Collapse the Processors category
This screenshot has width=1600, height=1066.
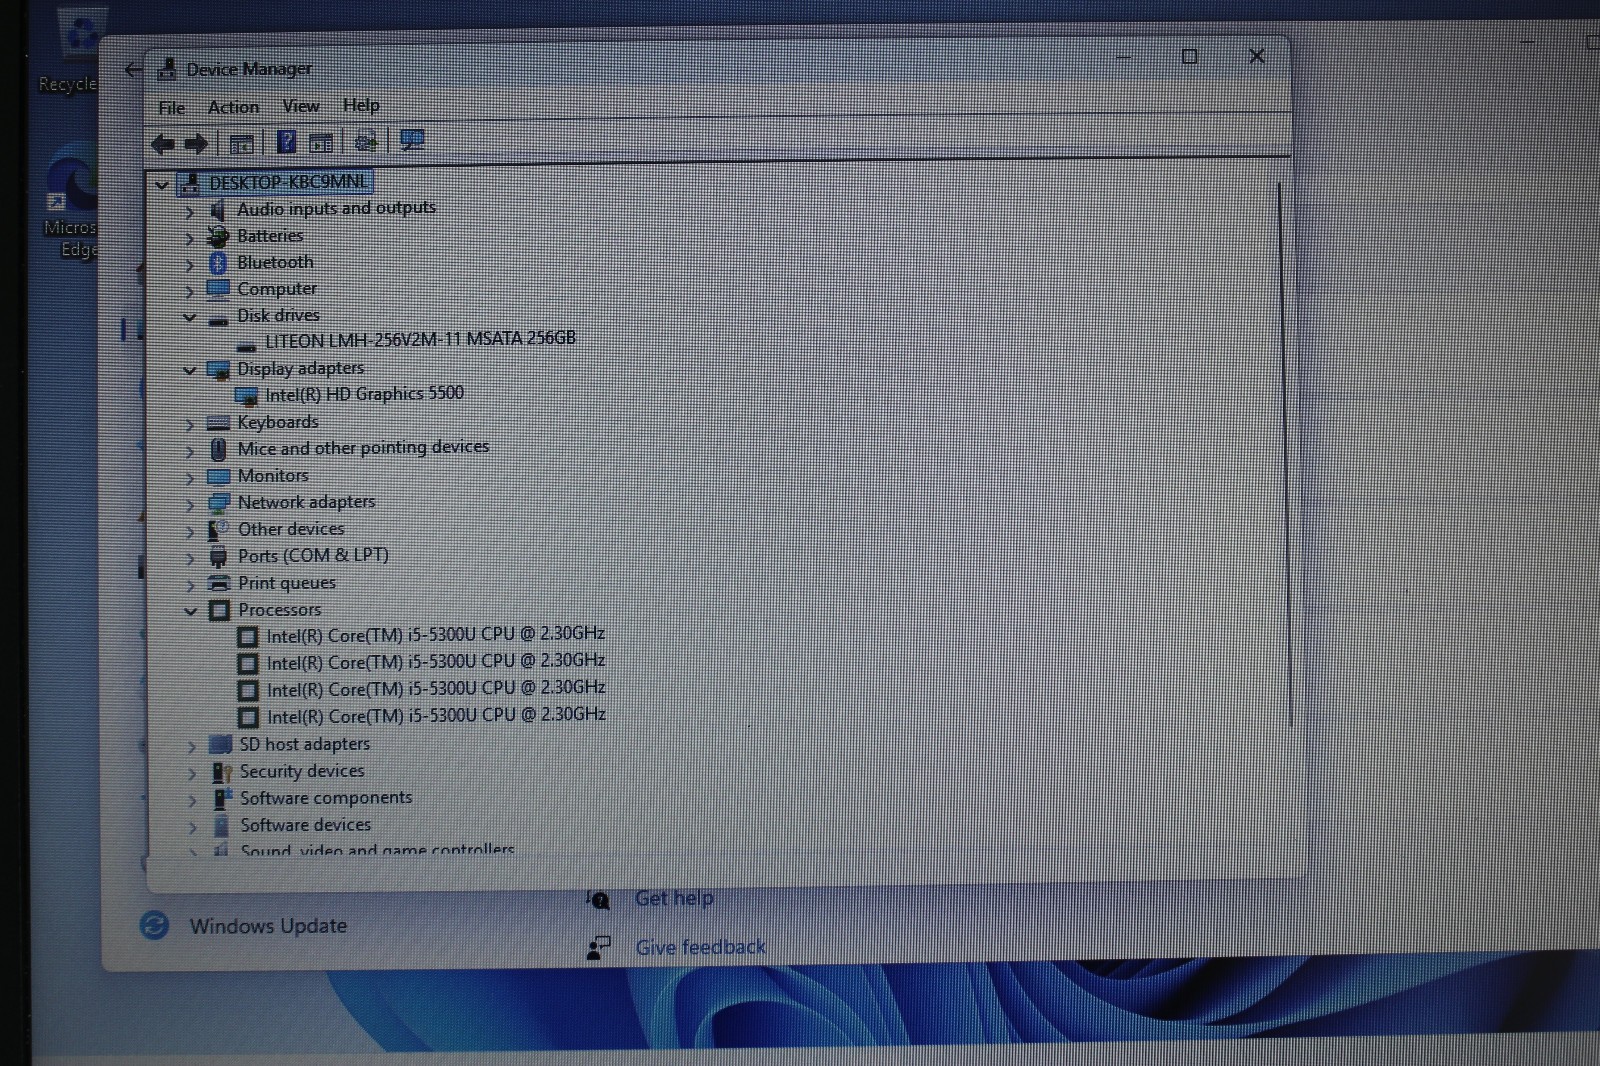tap(190, 611)
